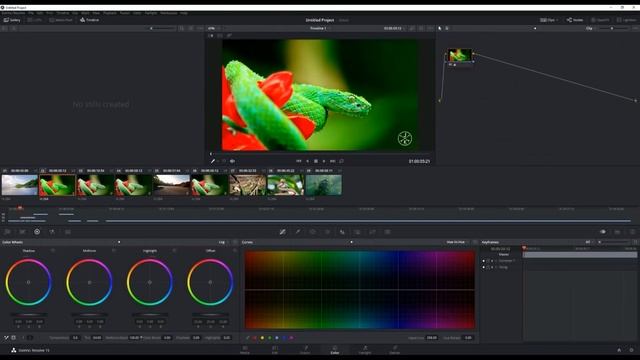Click the Shadow master wheel slider
The height and width of the screenshot is (360, 640).
[x=29, y=315]
